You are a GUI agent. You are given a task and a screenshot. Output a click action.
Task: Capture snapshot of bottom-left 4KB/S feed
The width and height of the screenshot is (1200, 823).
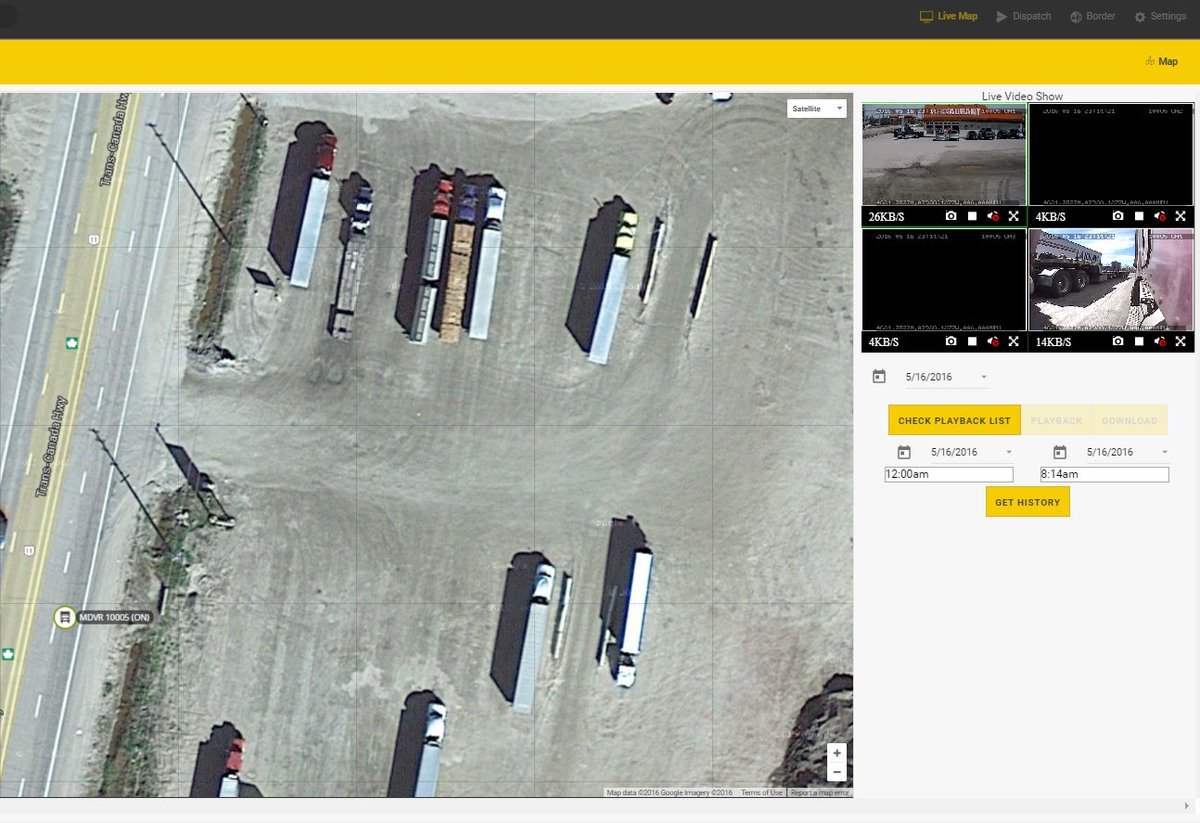tap(951, 342)
